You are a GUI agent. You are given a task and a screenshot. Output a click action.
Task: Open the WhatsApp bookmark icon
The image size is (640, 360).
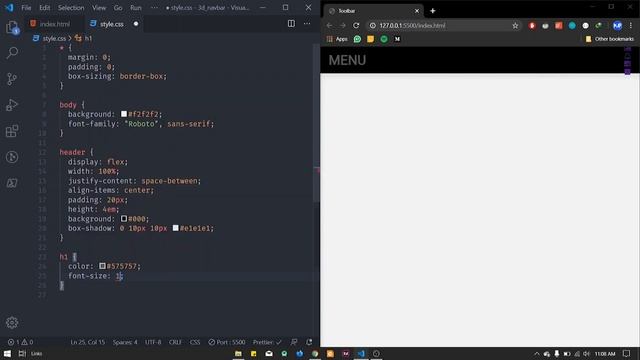pos(357,39)
